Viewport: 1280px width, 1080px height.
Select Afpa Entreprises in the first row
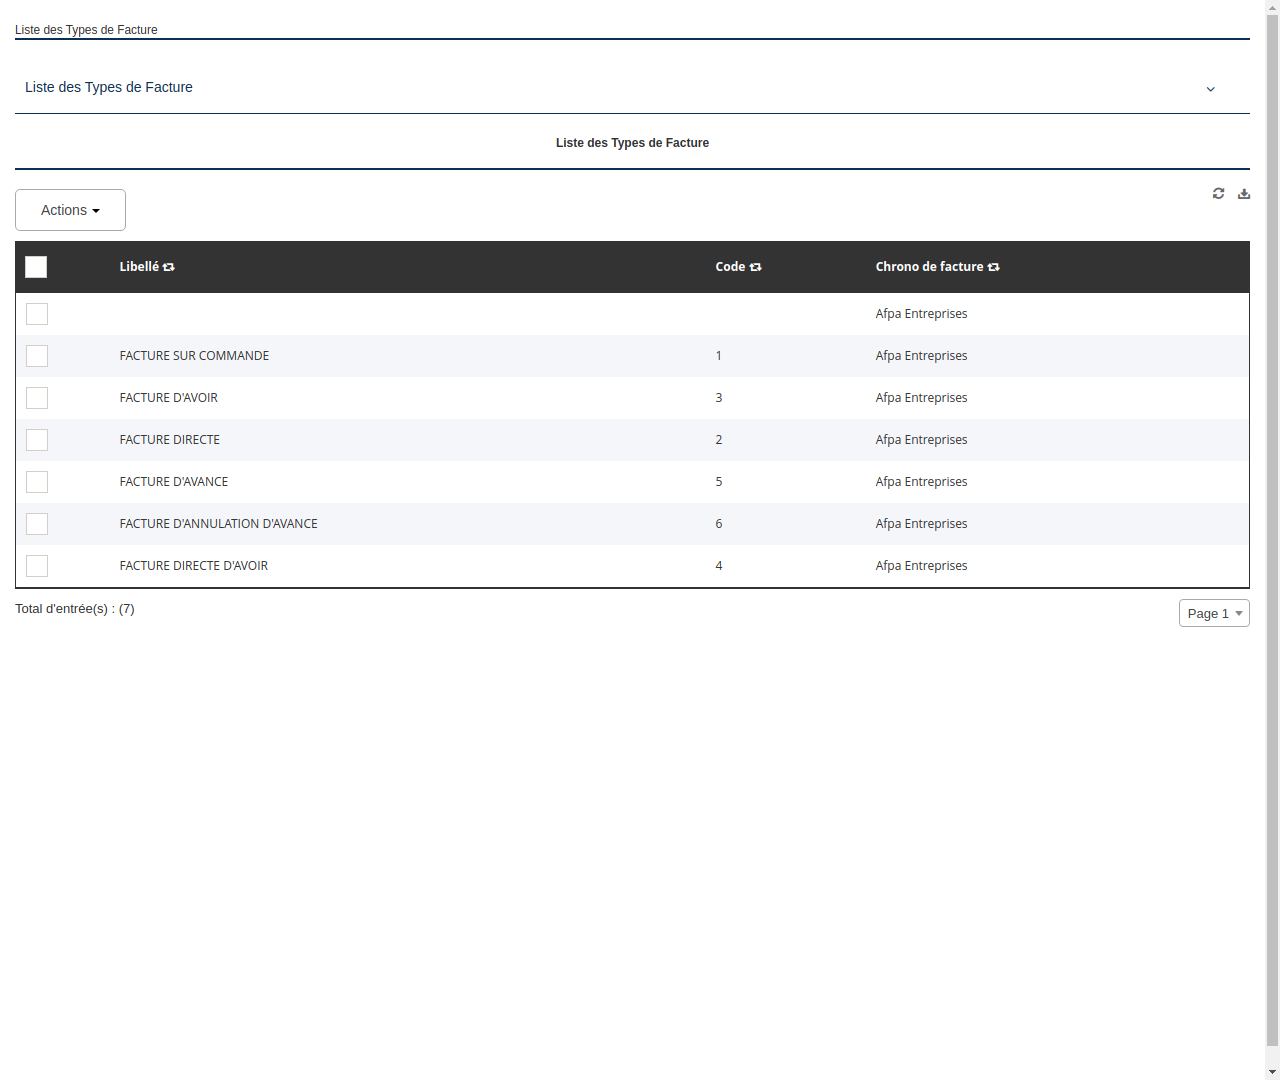coord(921,313)
